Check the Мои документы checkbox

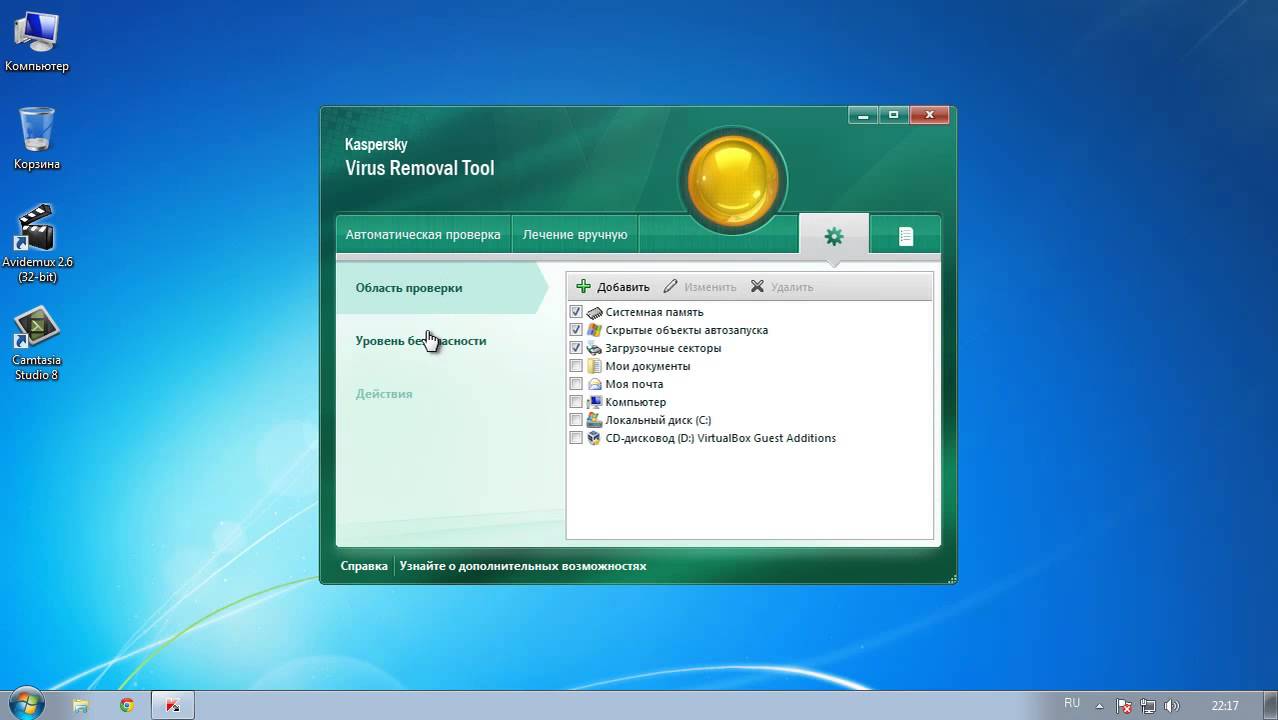coord(576,366)
